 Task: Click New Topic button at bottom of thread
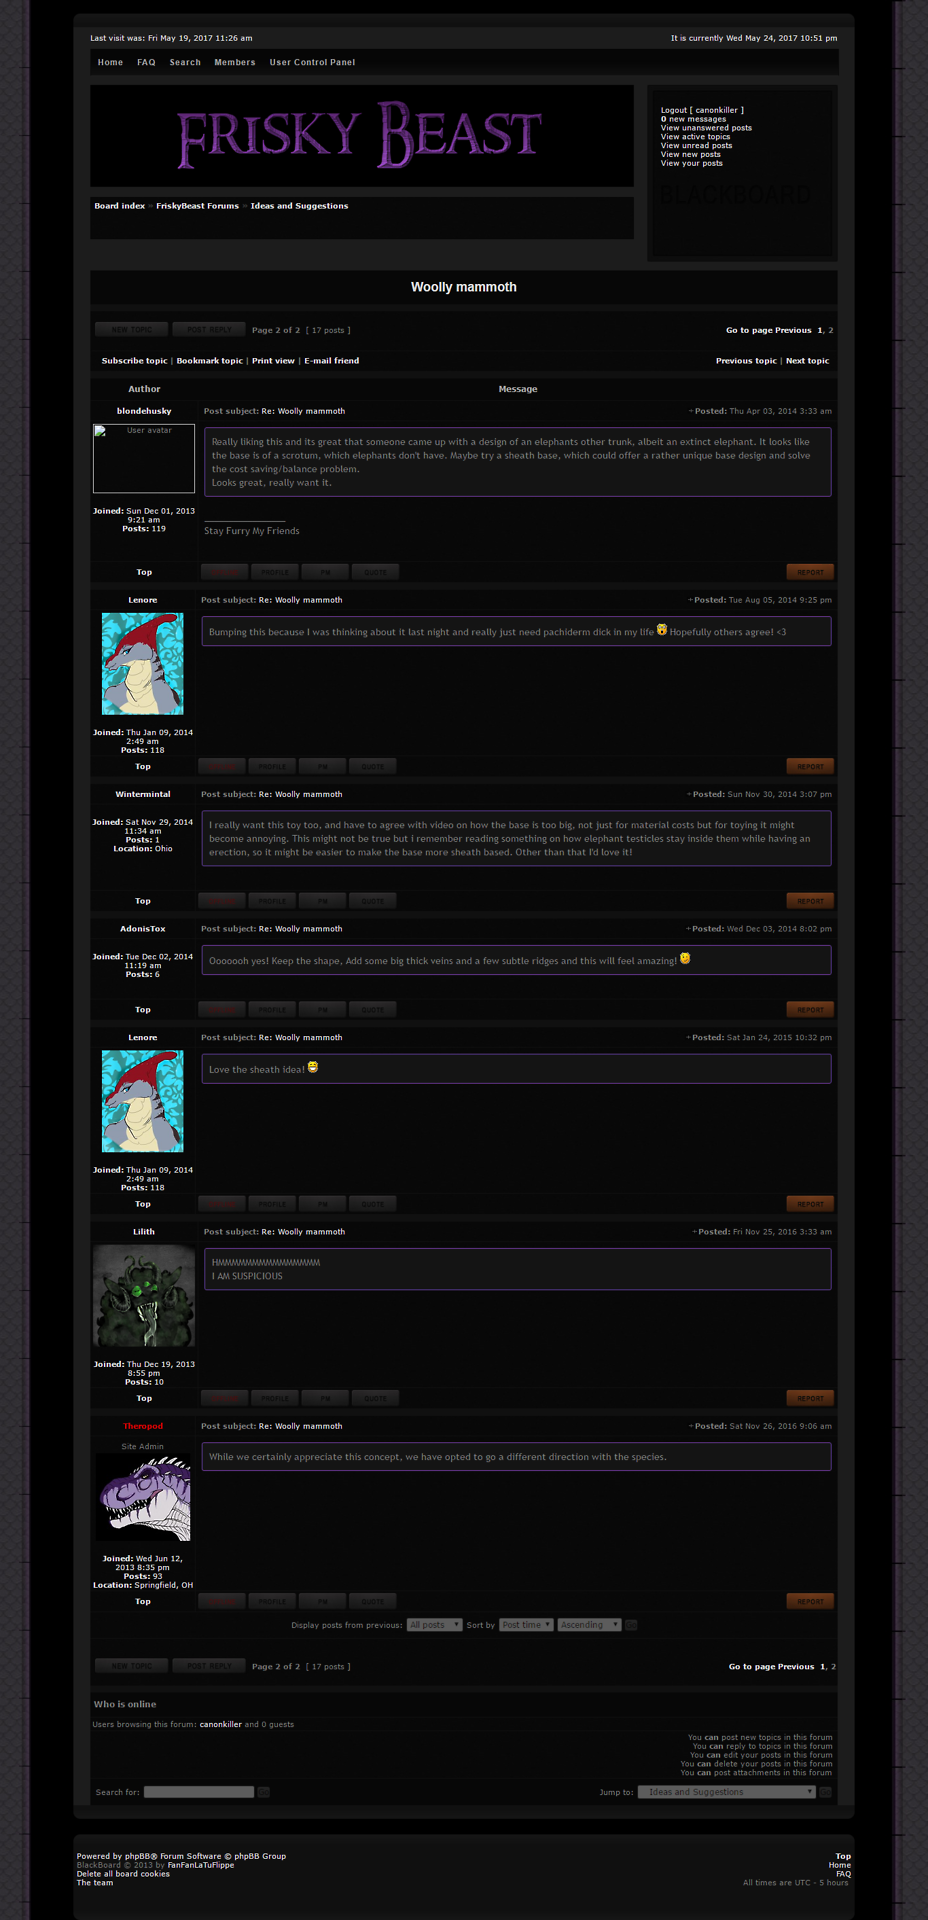[131, 1666]
